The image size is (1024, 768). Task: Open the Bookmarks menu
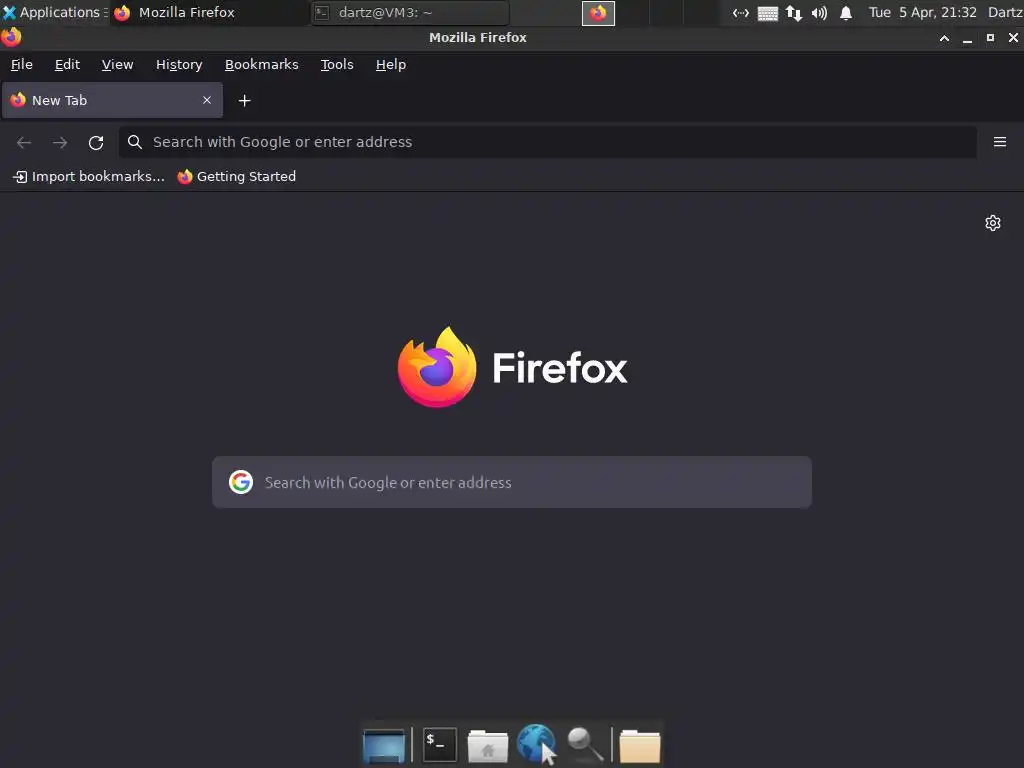pos(261,65)
